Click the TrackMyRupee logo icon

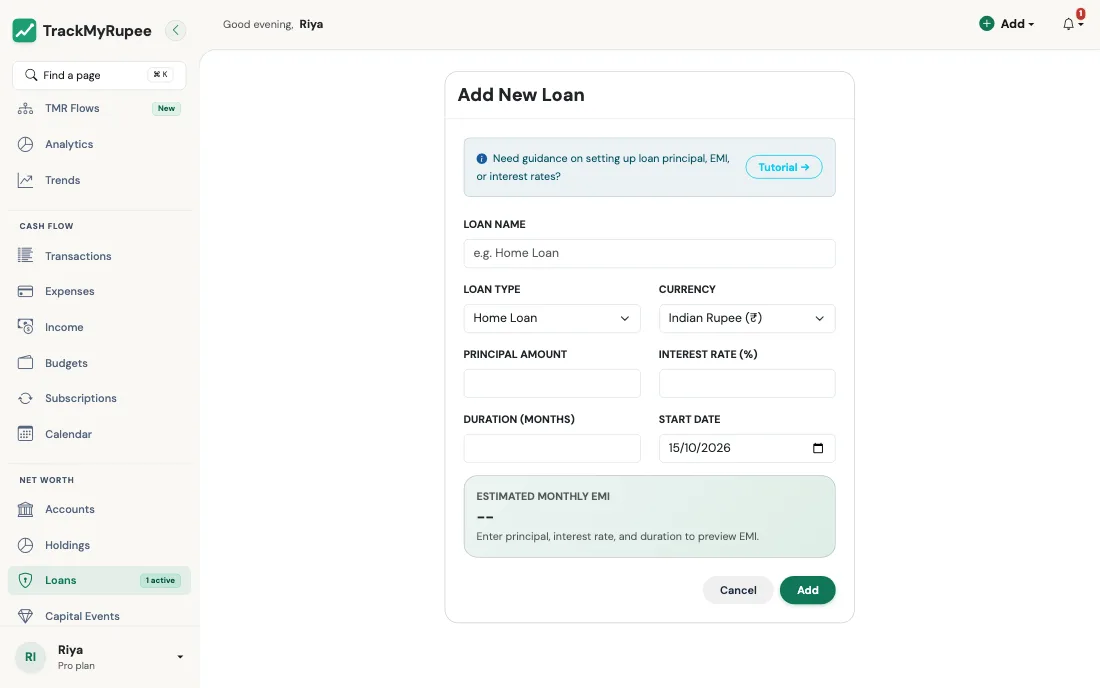tap(25, 30)
